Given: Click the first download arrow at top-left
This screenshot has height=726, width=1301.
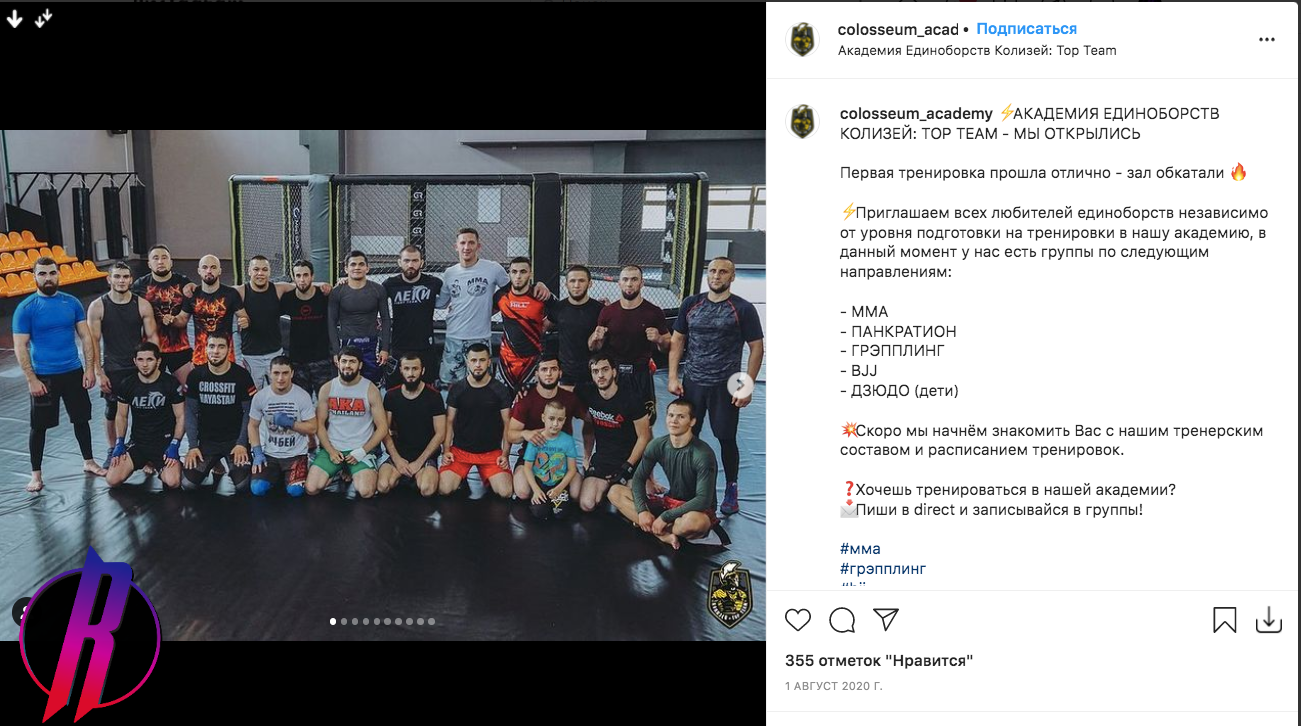Looking at the screenshot, I should pos(15,18).
